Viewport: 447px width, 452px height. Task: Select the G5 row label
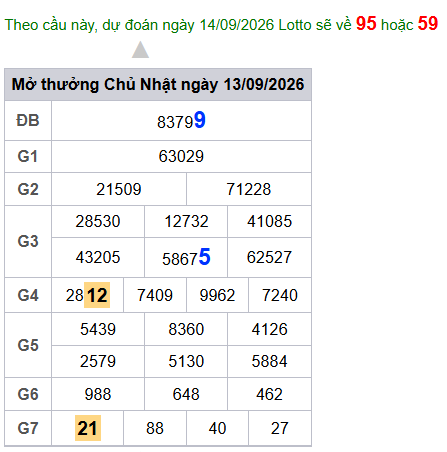click(28, 345)
